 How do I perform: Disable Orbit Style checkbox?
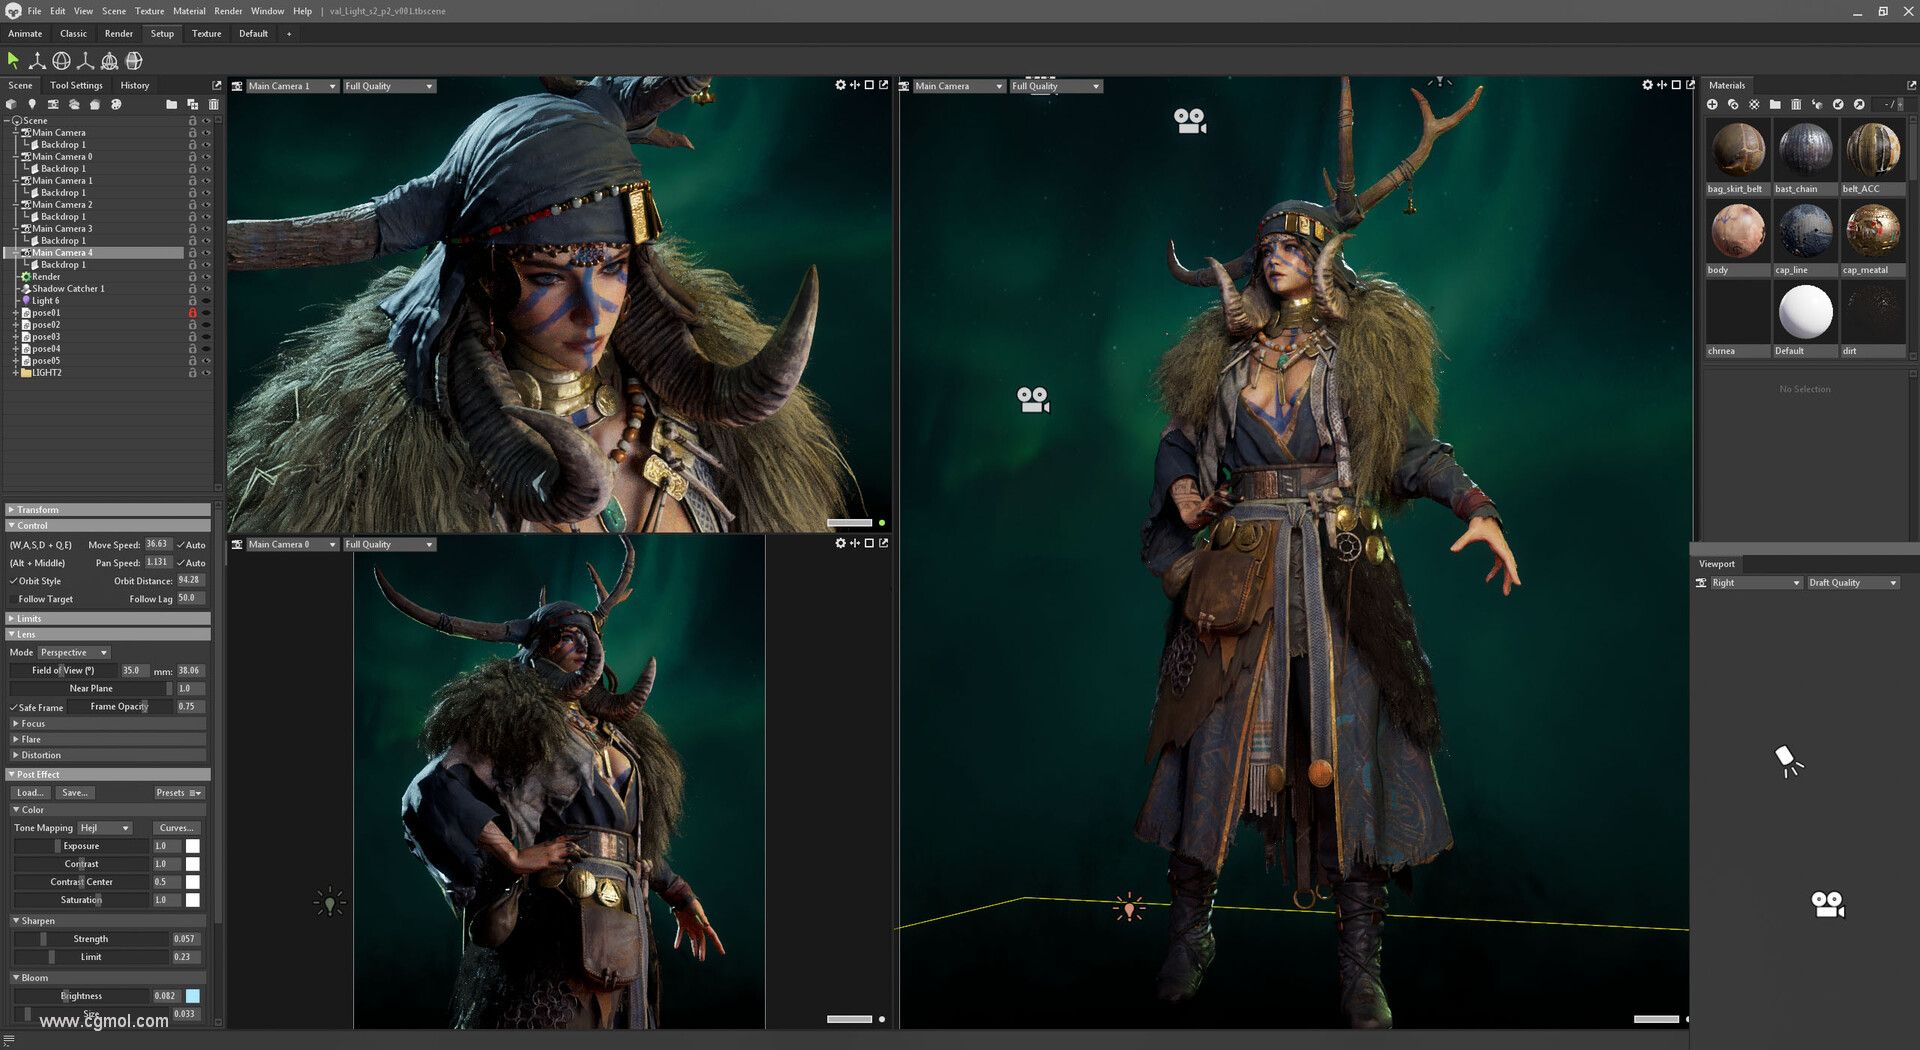click(x=14, y=581)
